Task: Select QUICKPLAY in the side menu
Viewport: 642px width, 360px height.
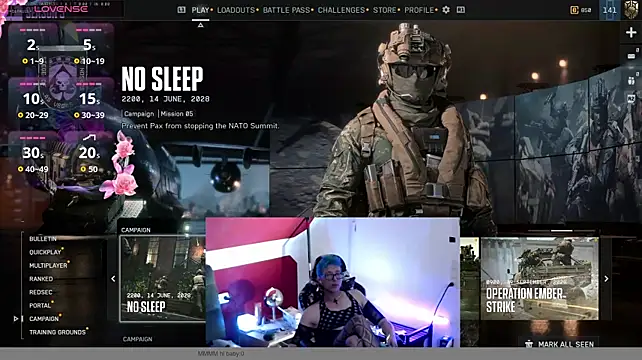Action: pyautogui.click(x=45, y=252)
